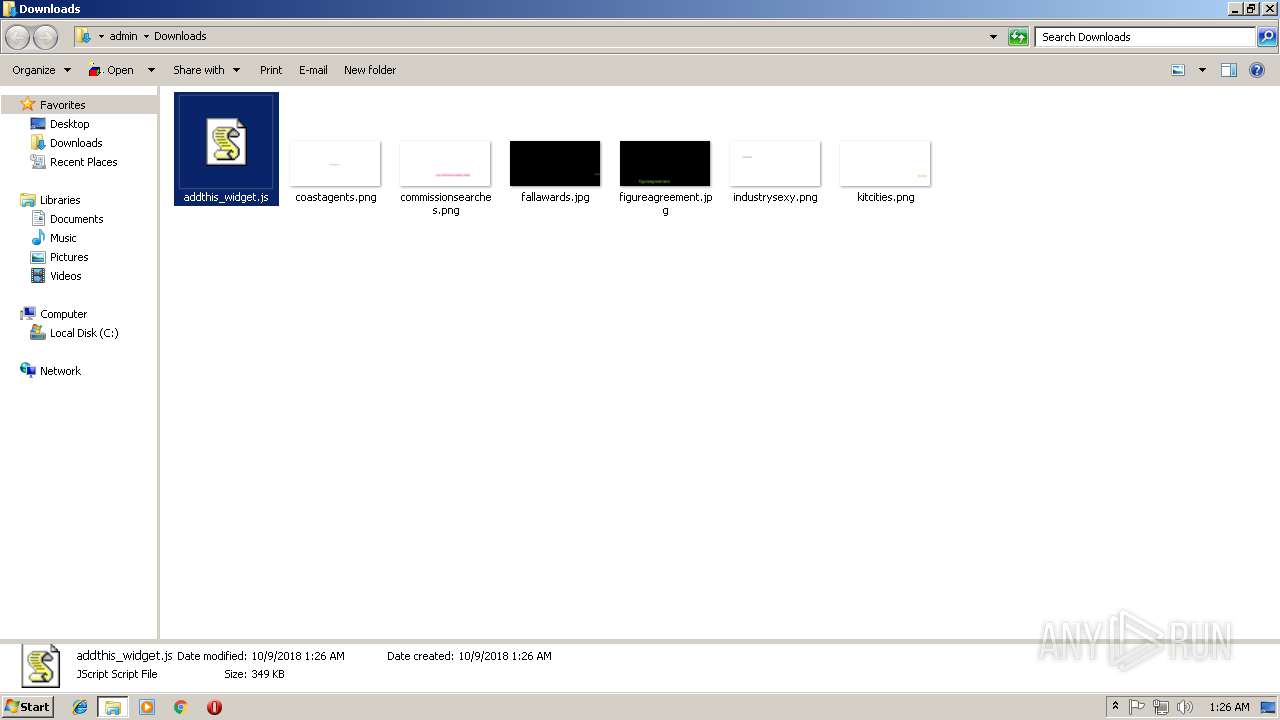Click Print in the toolbar

[271, 70]
